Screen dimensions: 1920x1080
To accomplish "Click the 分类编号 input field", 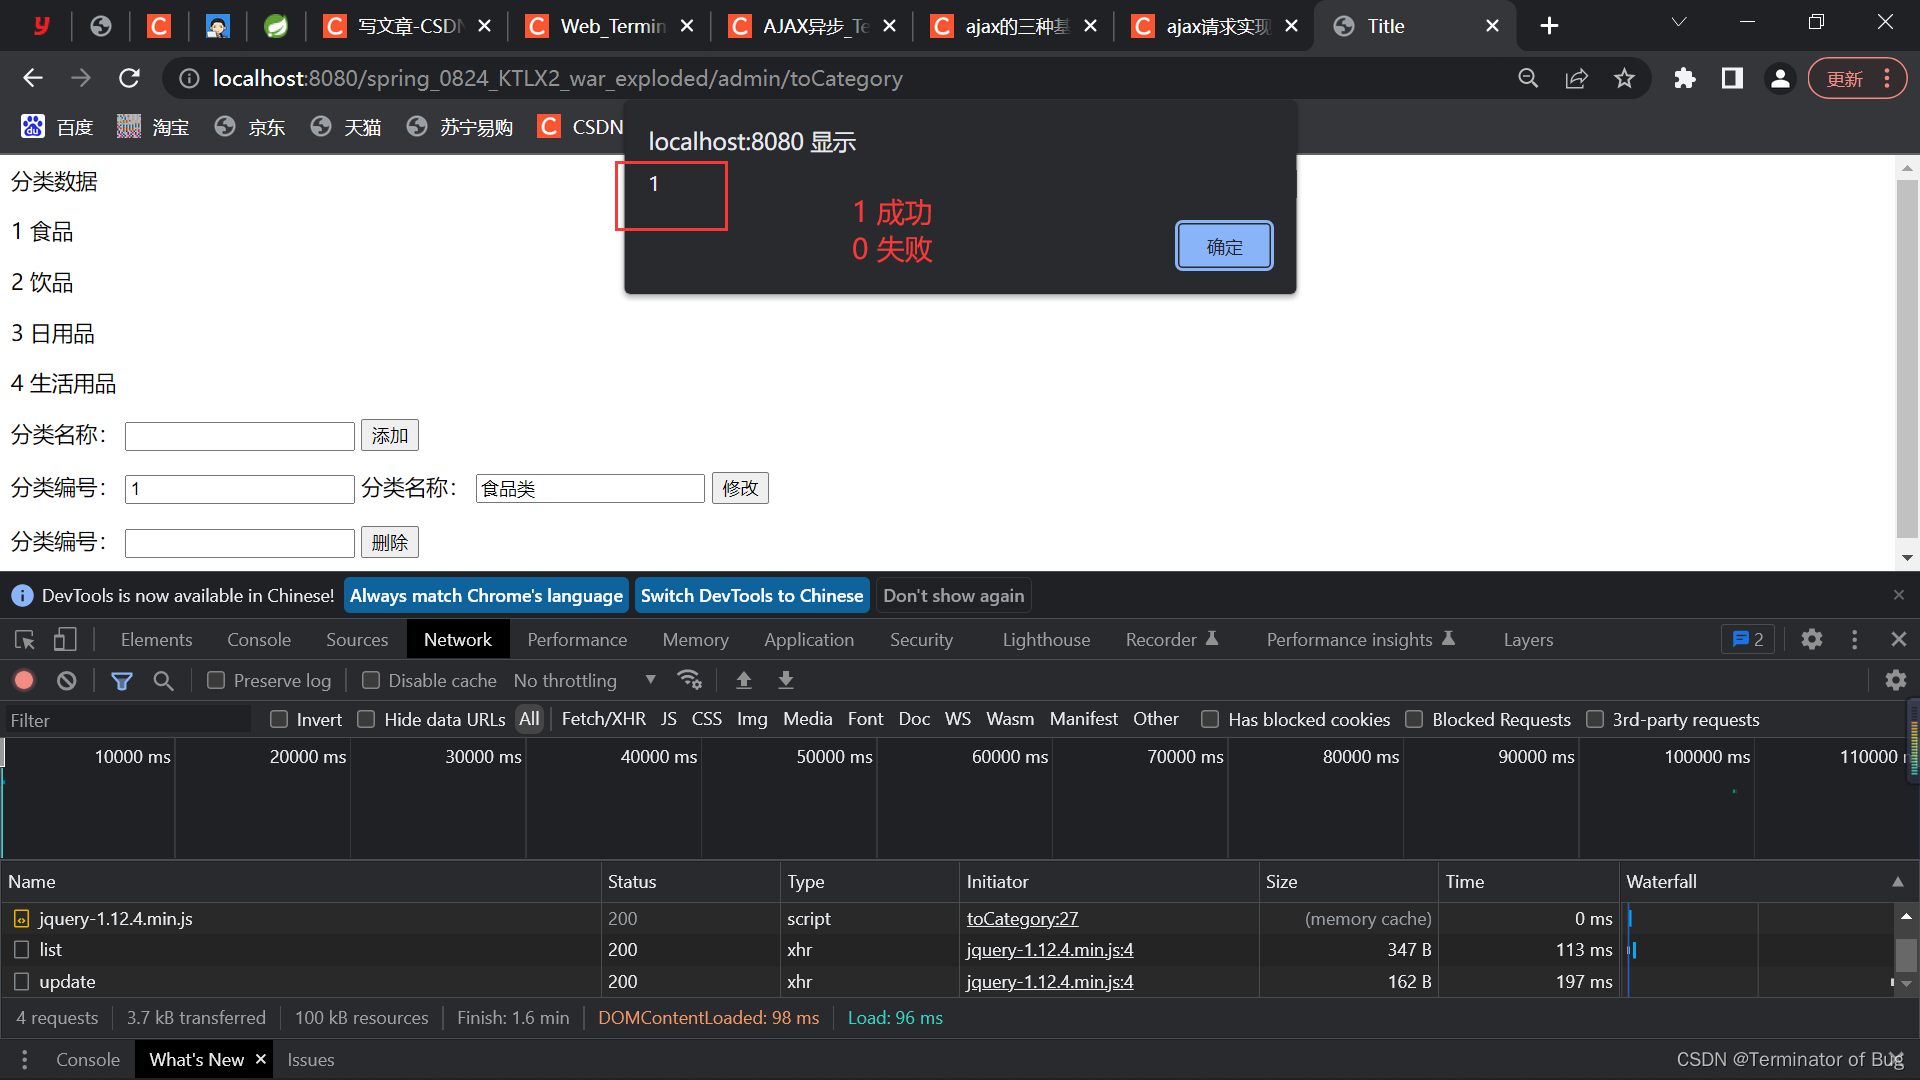I will point(239,488).
